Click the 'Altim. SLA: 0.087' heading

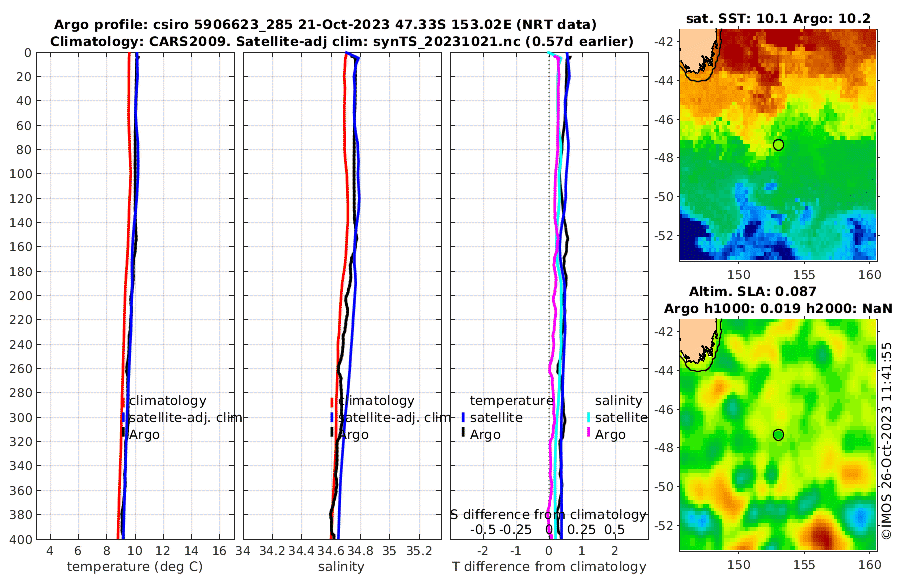(752, 292)
